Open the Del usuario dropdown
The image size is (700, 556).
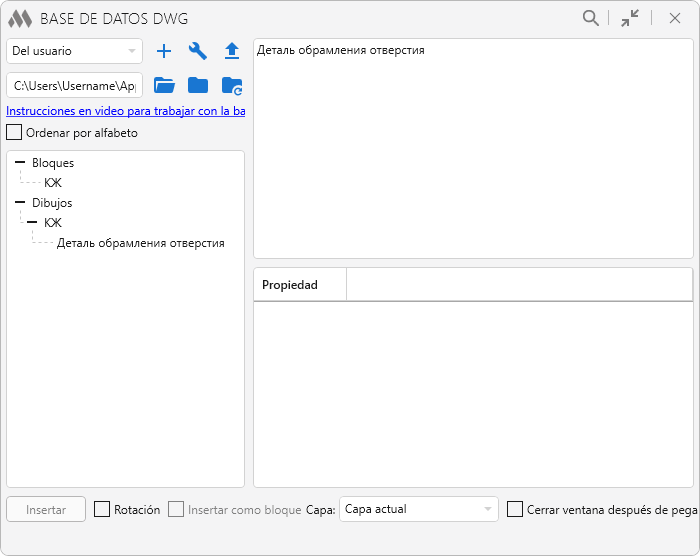pos(75,51)
